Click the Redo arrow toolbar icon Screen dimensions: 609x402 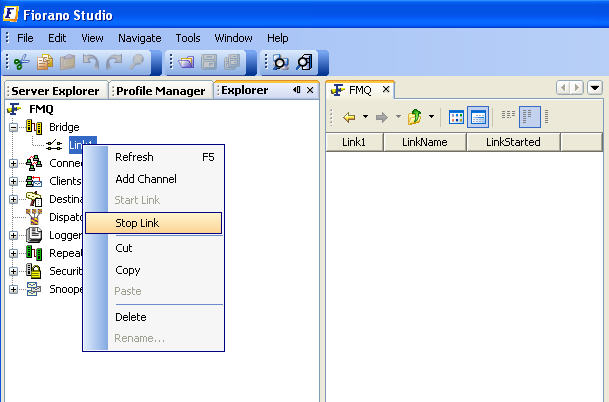click(x=114, y=62)
